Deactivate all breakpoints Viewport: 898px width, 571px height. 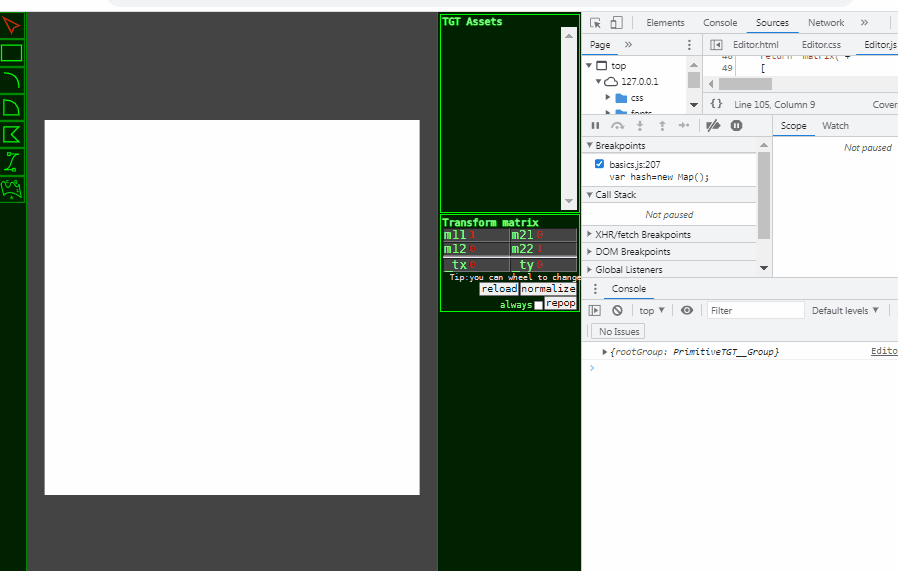tap(713, 125)
